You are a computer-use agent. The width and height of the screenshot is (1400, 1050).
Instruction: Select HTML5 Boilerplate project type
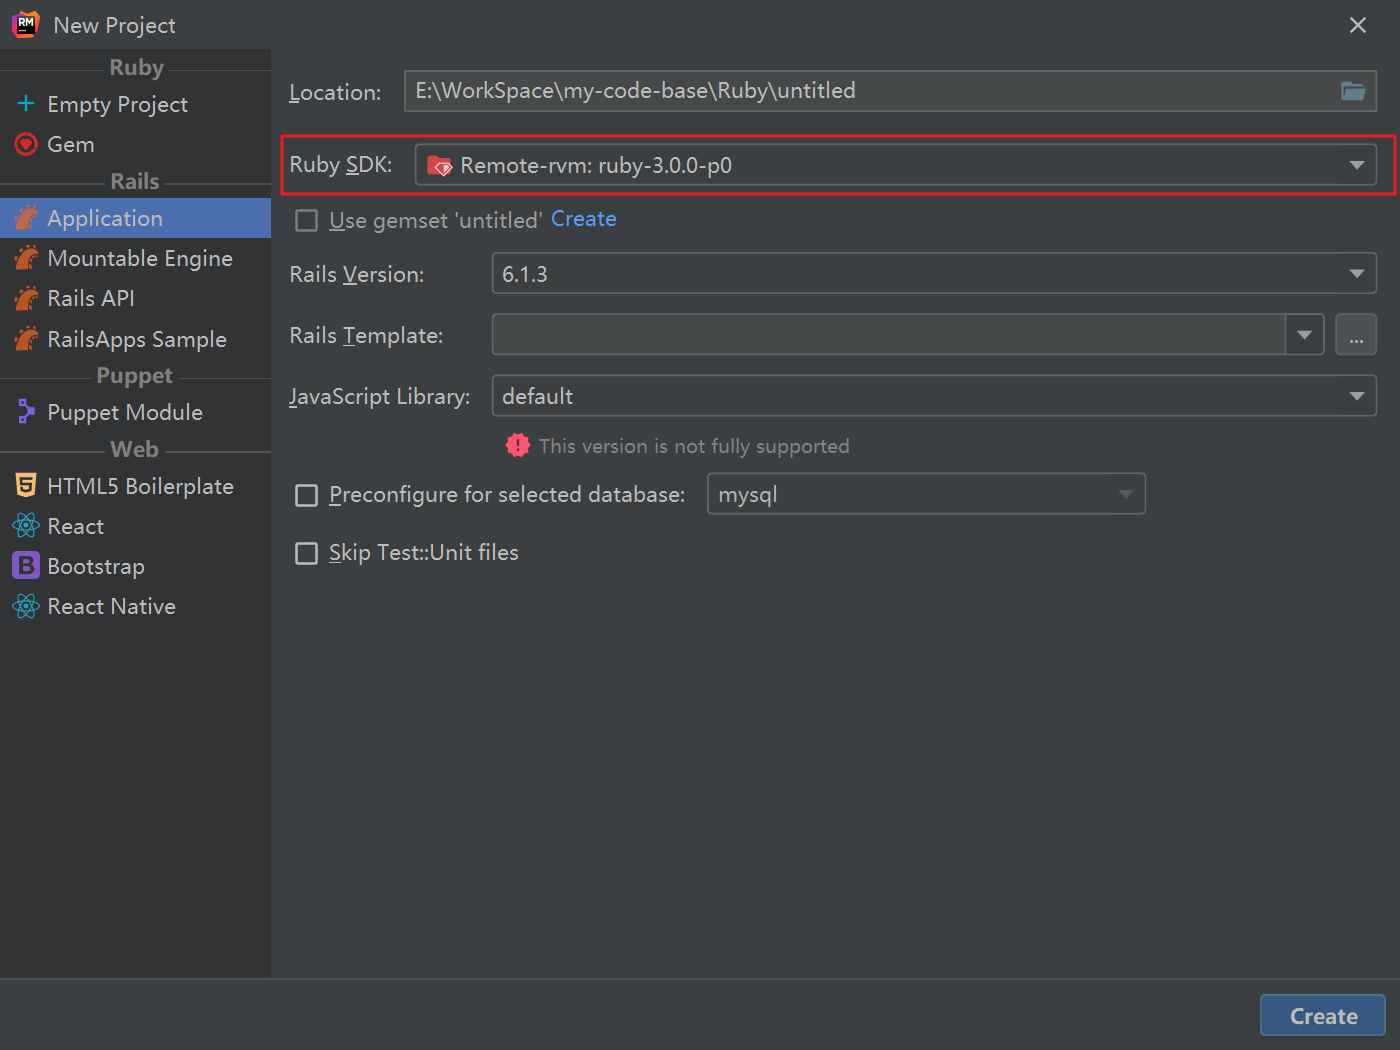point(135,486)
